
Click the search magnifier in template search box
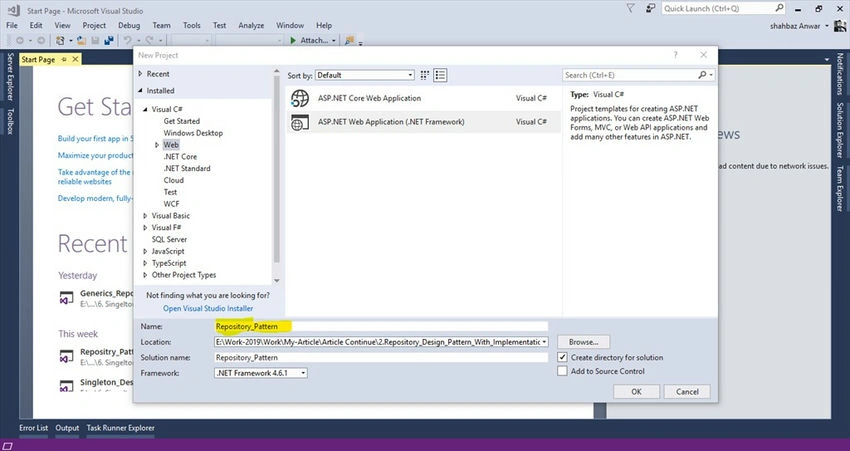[x=702, y=75]
